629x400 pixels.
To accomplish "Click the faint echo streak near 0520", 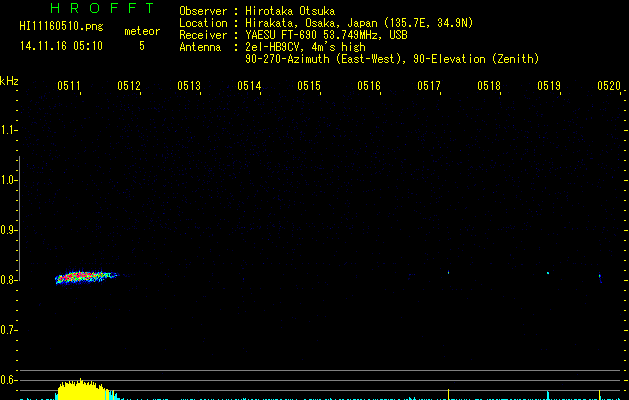I will pyautogui.click(x=600, y=278).
